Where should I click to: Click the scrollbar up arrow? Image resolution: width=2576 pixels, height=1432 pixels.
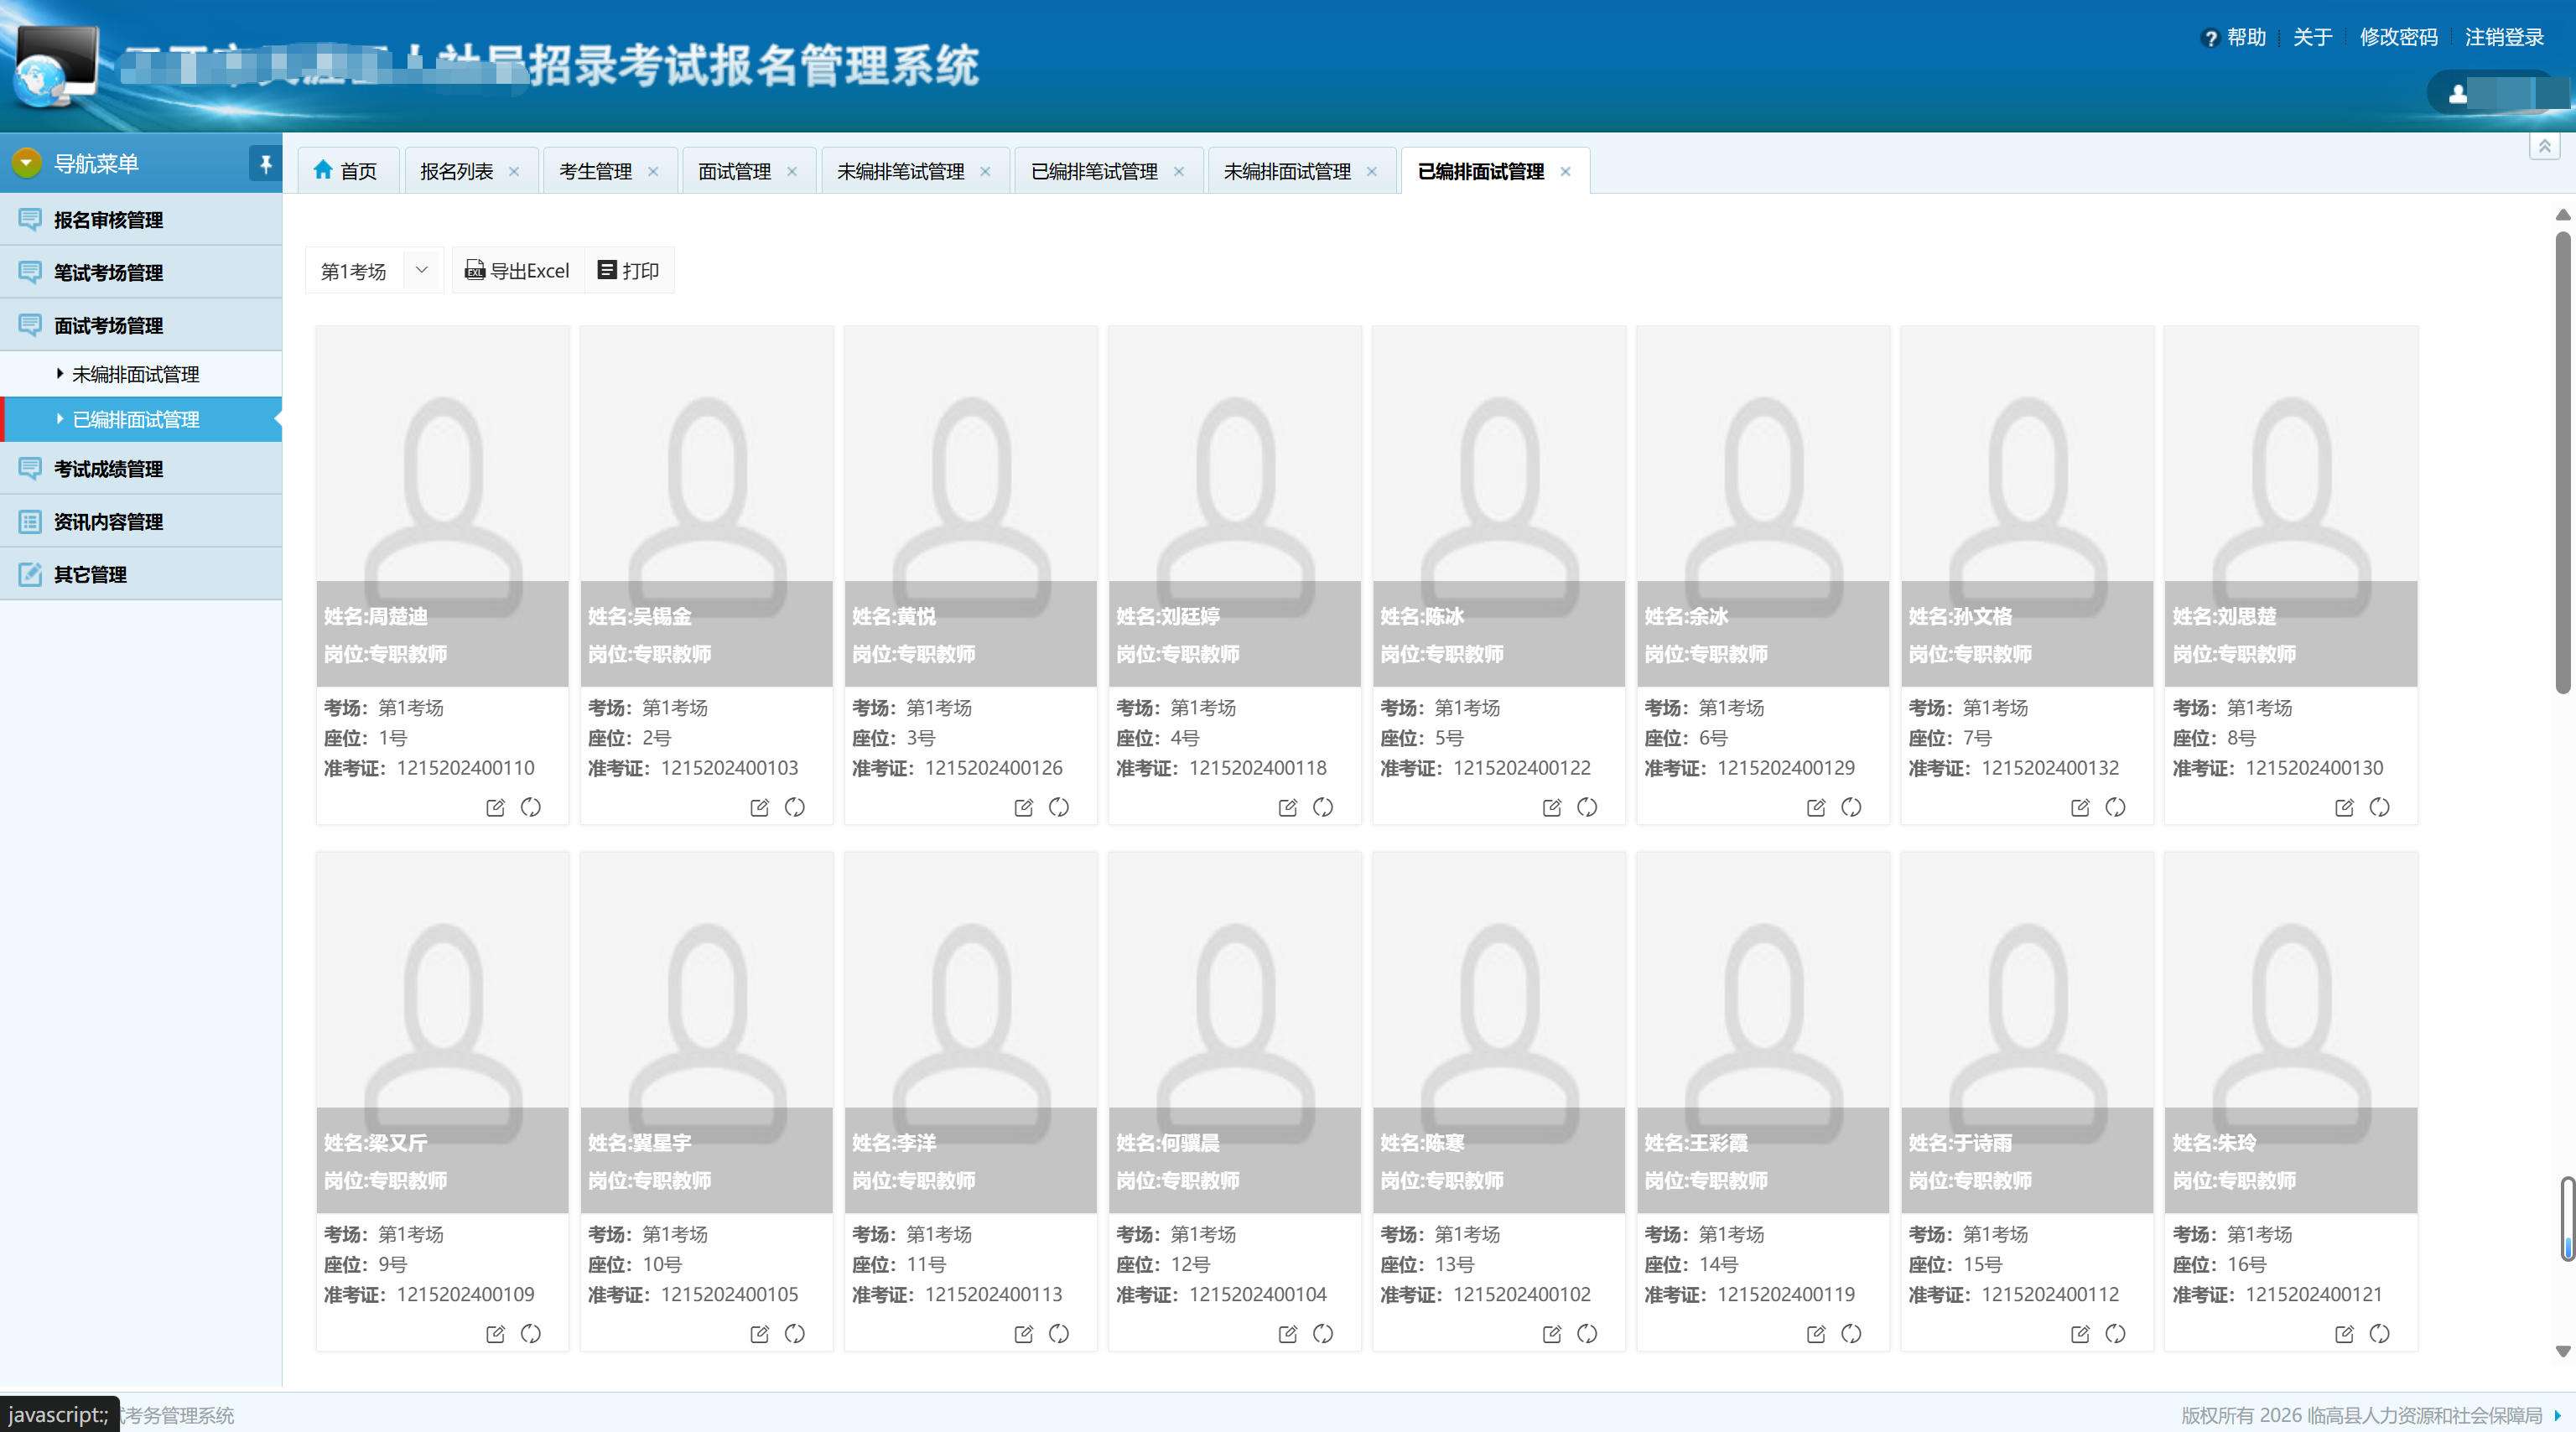[x=2563, y=215]
